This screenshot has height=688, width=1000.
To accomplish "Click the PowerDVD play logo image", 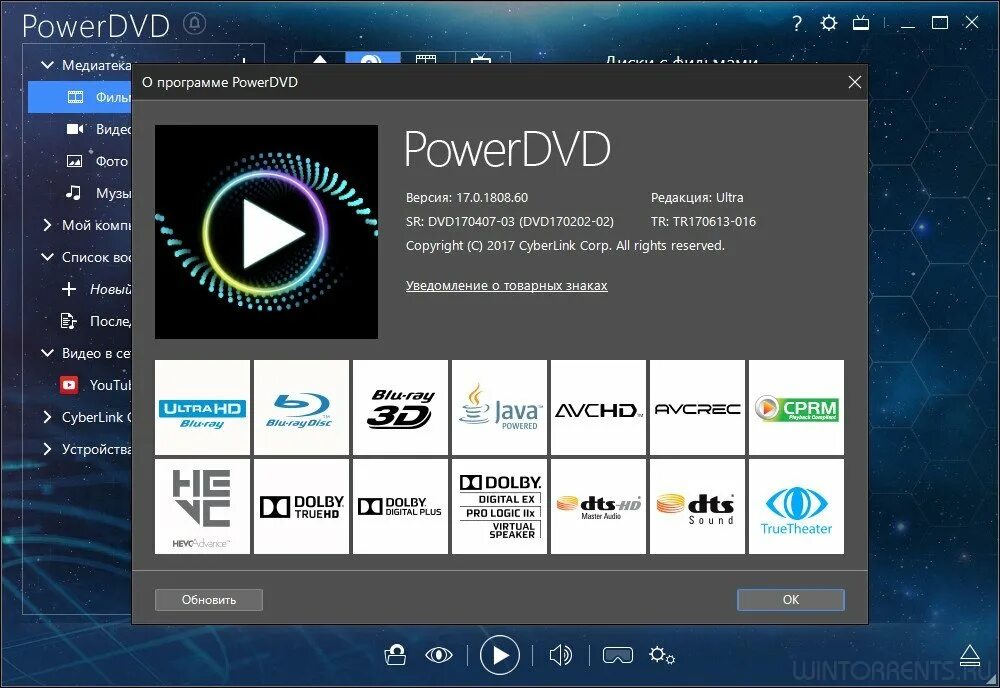I will point(267,232).
